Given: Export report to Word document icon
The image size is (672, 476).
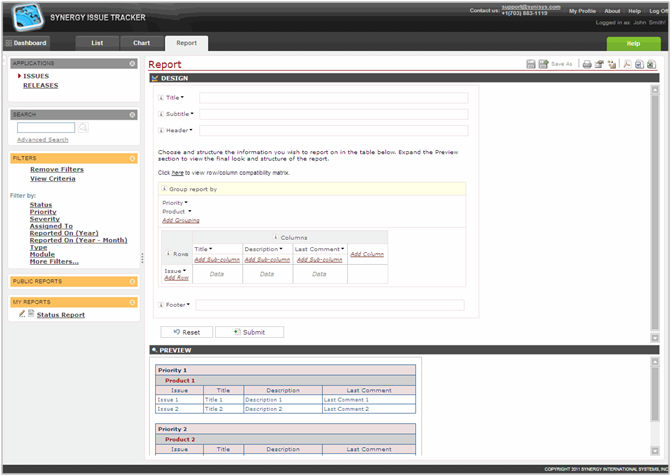Looking at the screenshot, I should 639,64.
